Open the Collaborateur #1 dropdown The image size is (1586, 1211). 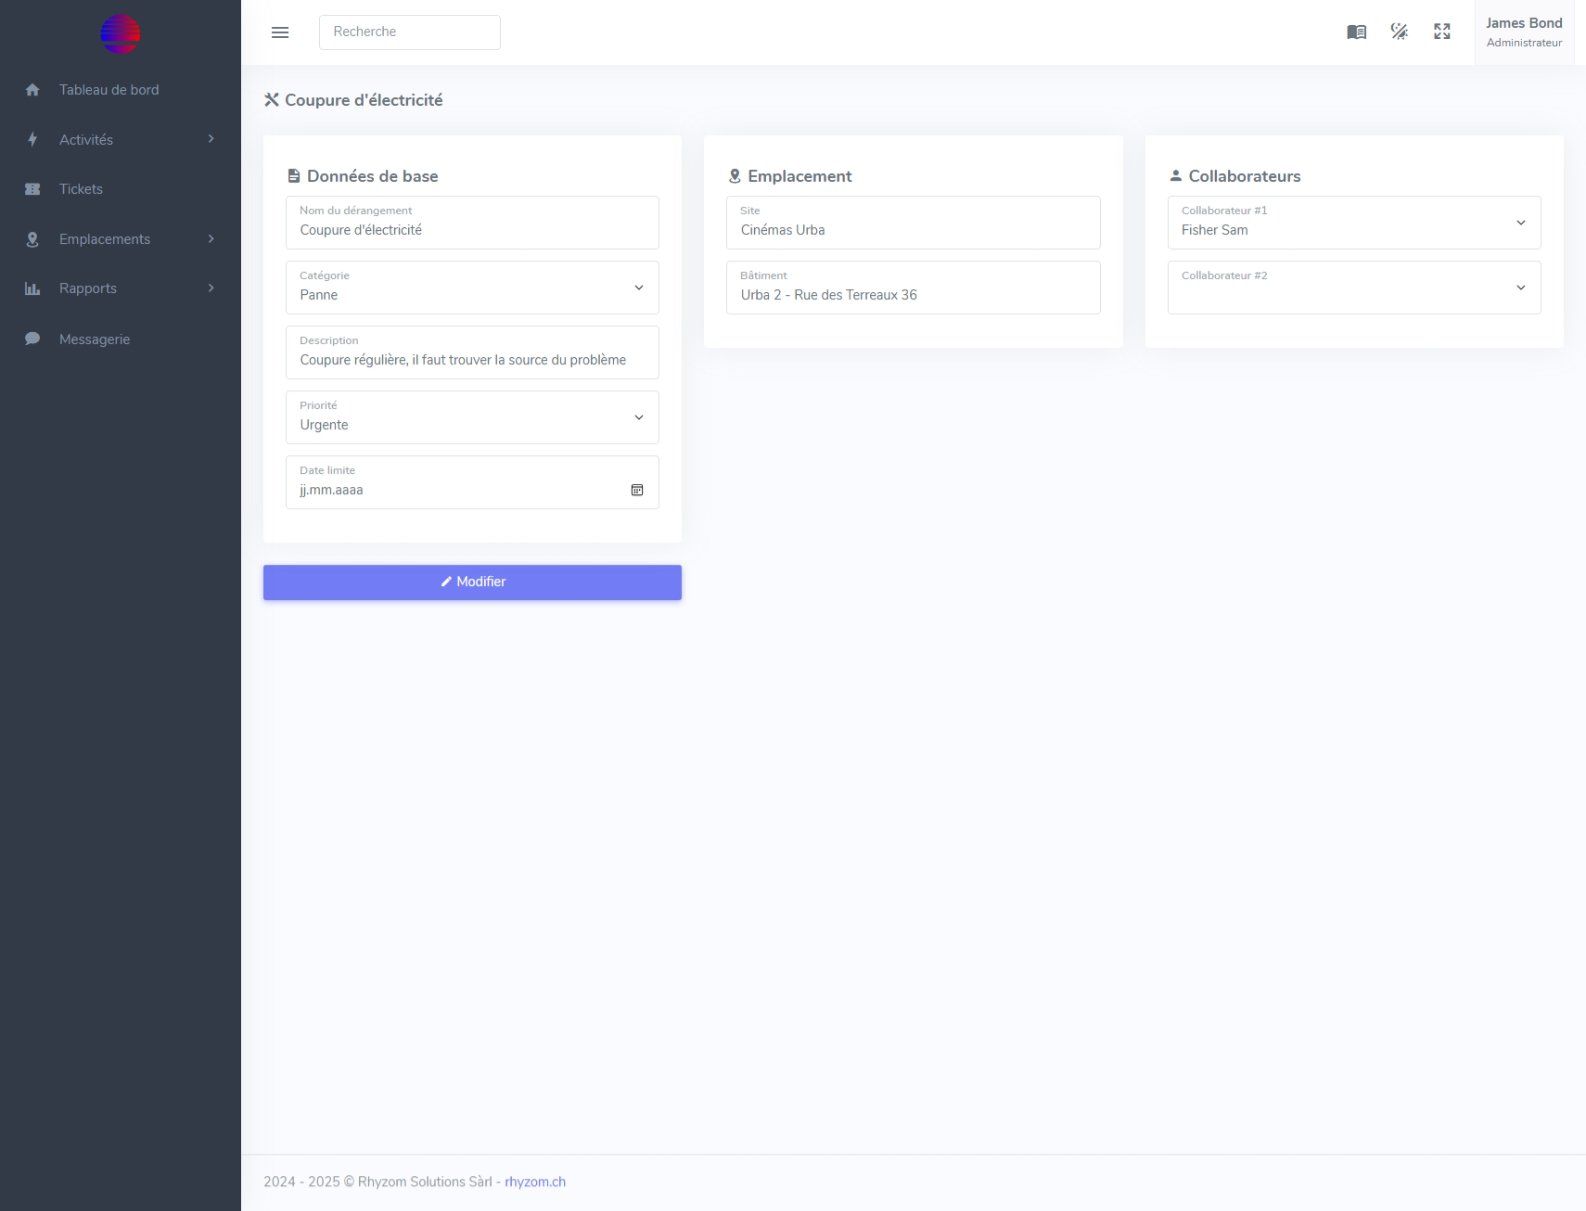tap(1353, 223)
